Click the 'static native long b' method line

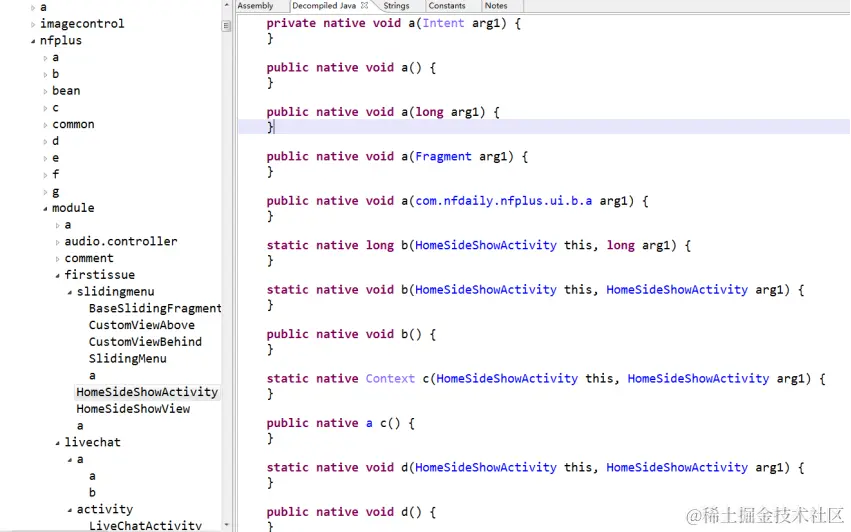479,246
